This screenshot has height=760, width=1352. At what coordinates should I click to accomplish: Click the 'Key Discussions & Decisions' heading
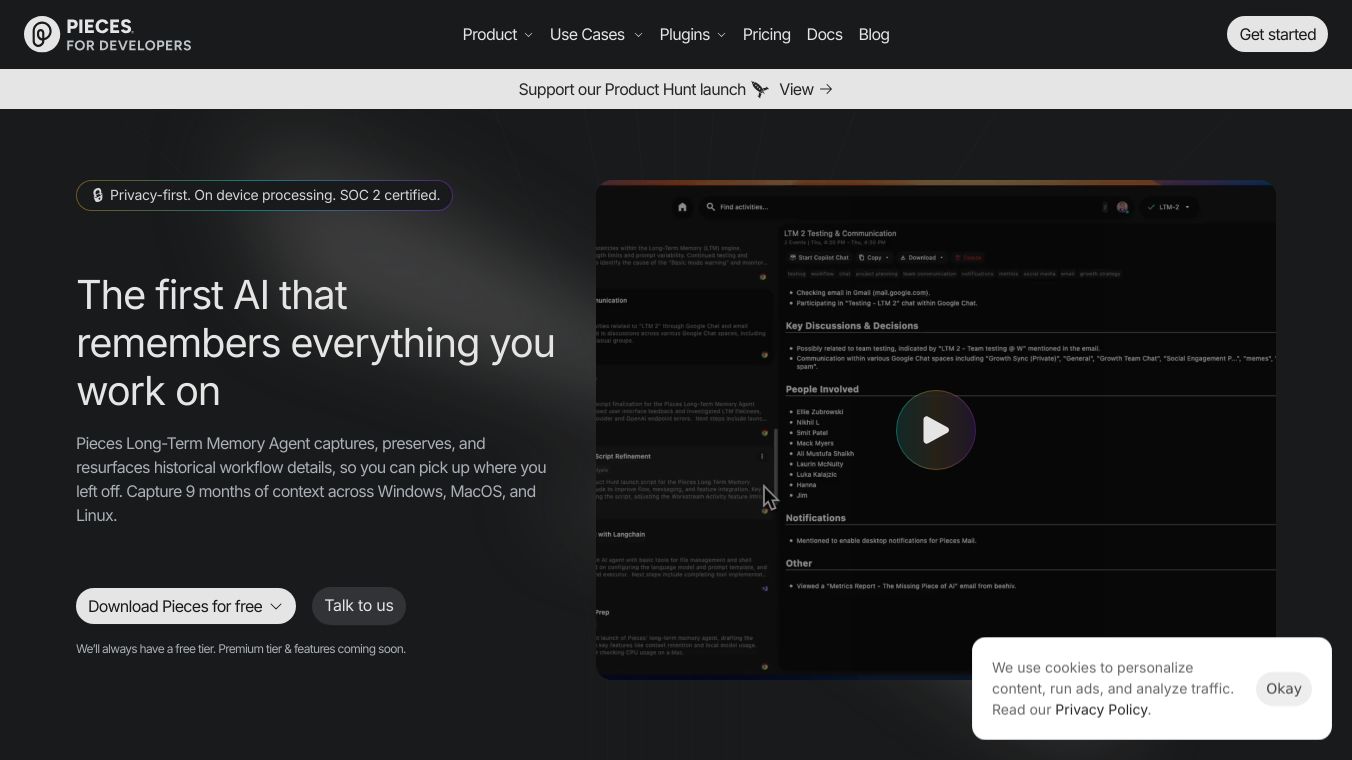pos(851,326)
